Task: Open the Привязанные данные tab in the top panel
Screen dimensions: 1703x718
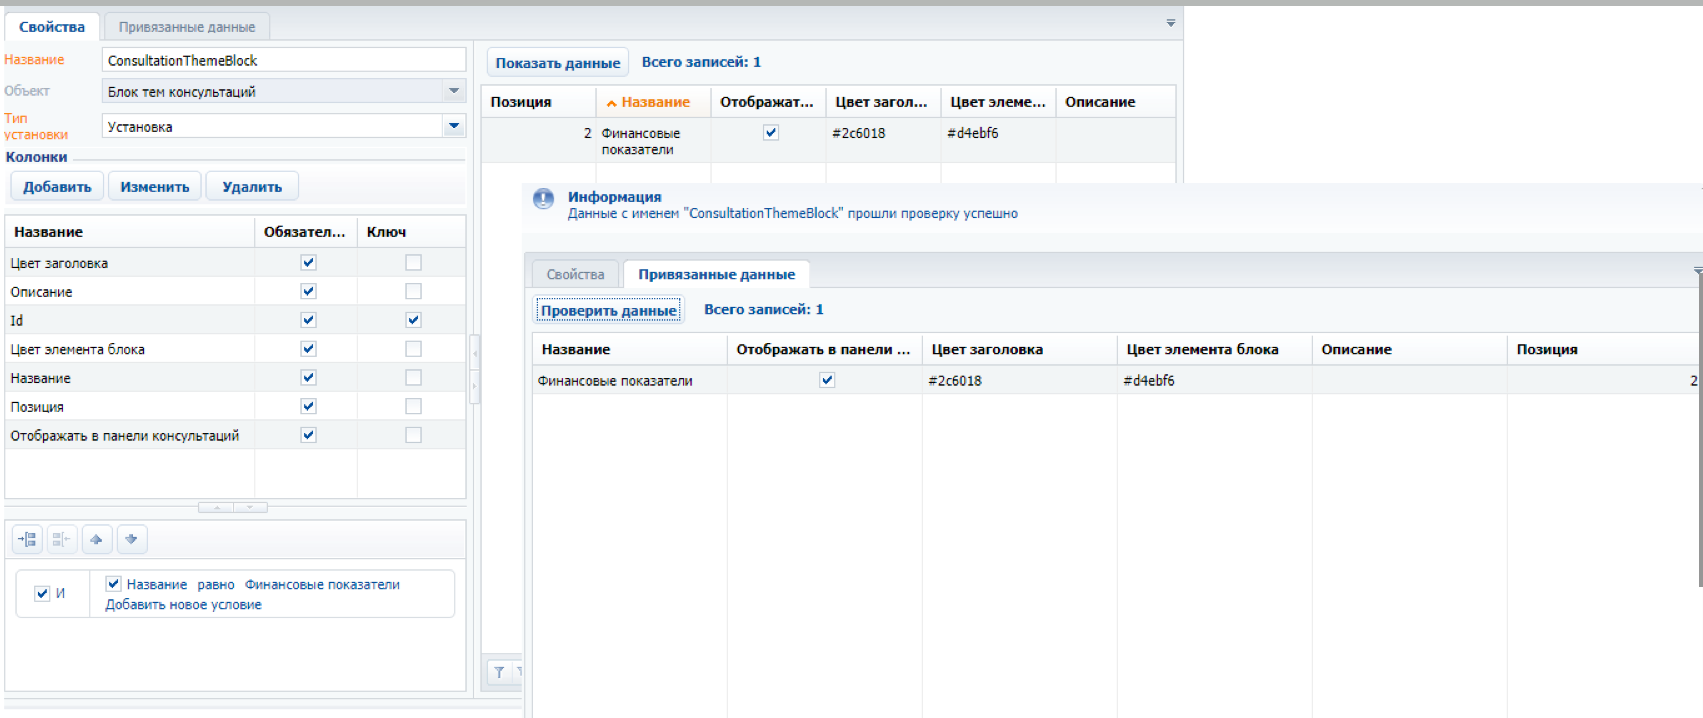Action: pyautogui.click(x=187, y=27)
